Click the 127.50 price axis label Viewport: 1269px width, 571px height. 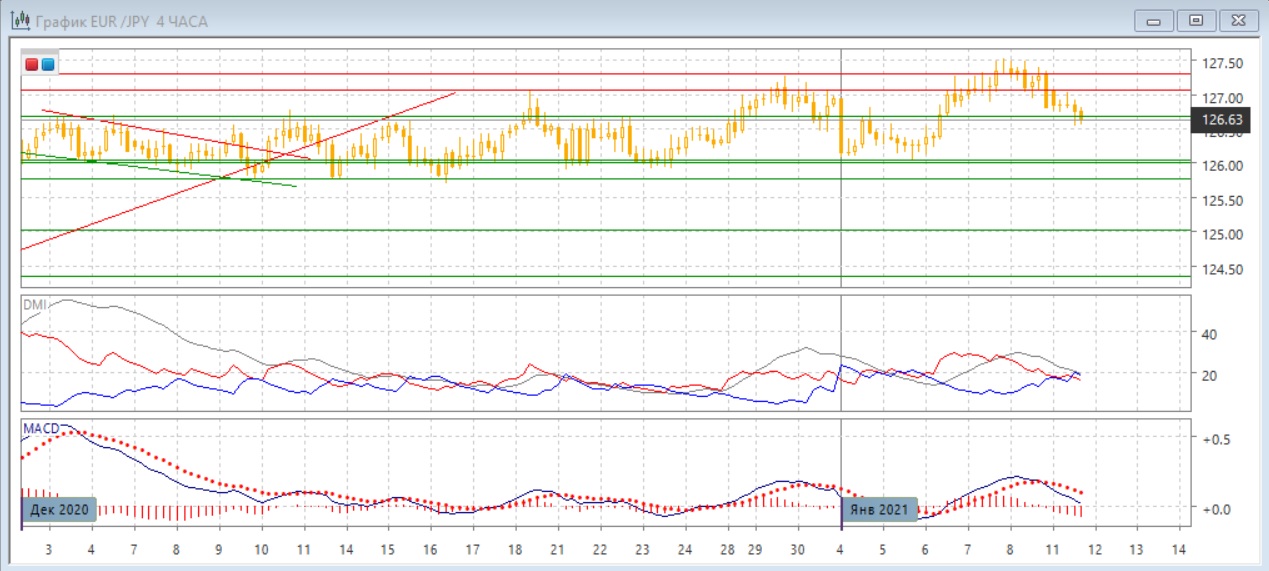[x=1222, y=63]
